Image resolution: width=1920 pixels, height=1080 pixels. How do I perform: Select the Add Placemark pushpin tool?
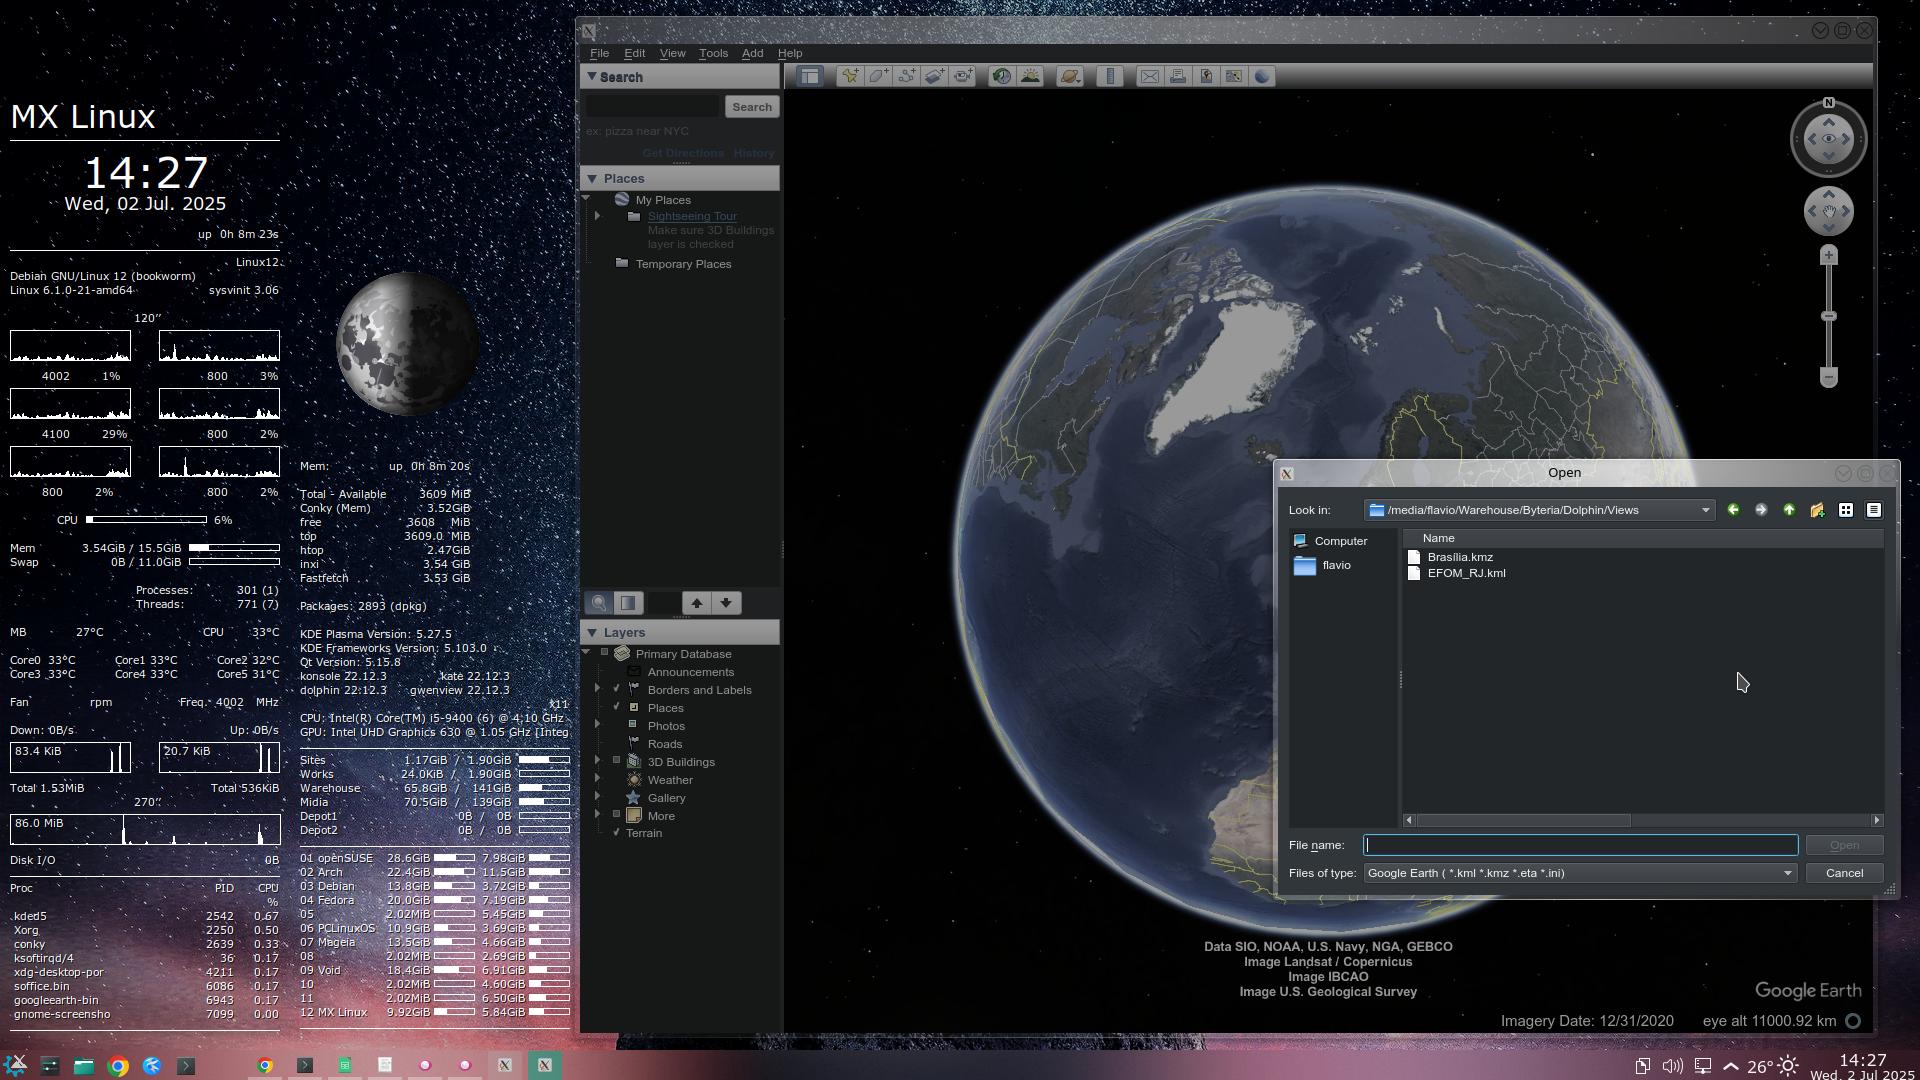[850, 77]
